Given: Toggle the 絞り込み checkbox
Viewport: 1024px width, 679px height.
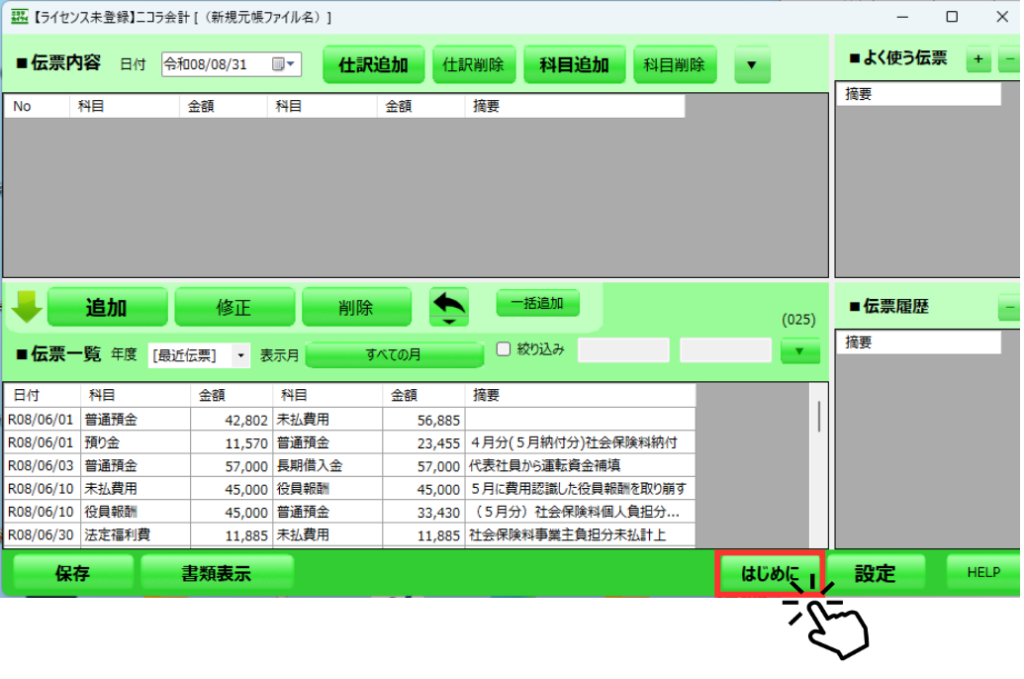Looking at the screenshot, I should tap(504, 349).
